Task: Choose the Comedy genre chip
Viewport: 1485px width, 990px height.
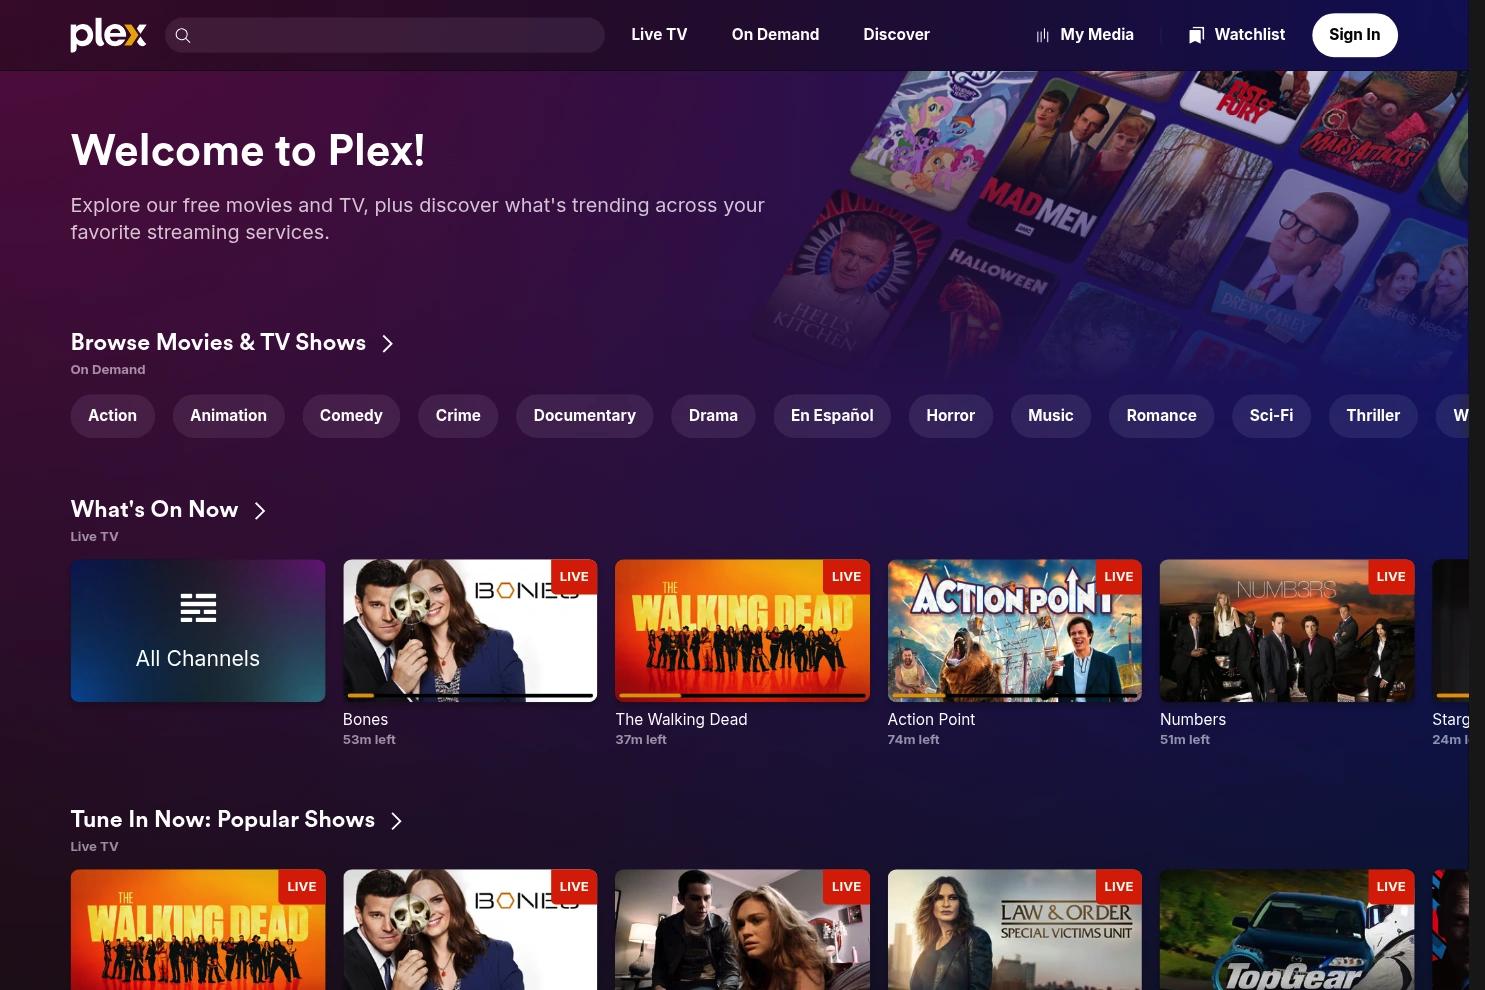Action: point(351,416)
